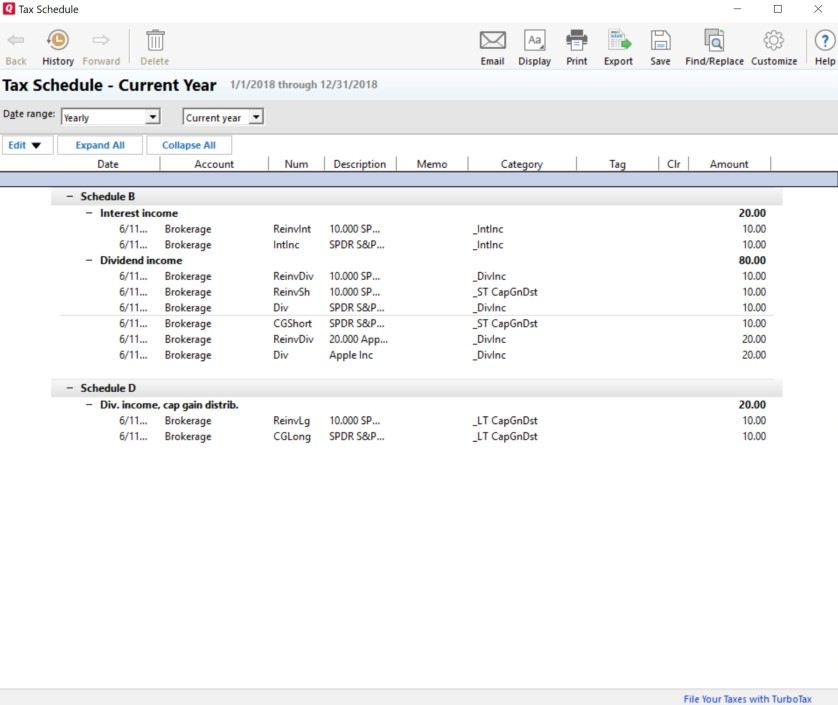
Task: Click the Expand All button
Action: 100,145
